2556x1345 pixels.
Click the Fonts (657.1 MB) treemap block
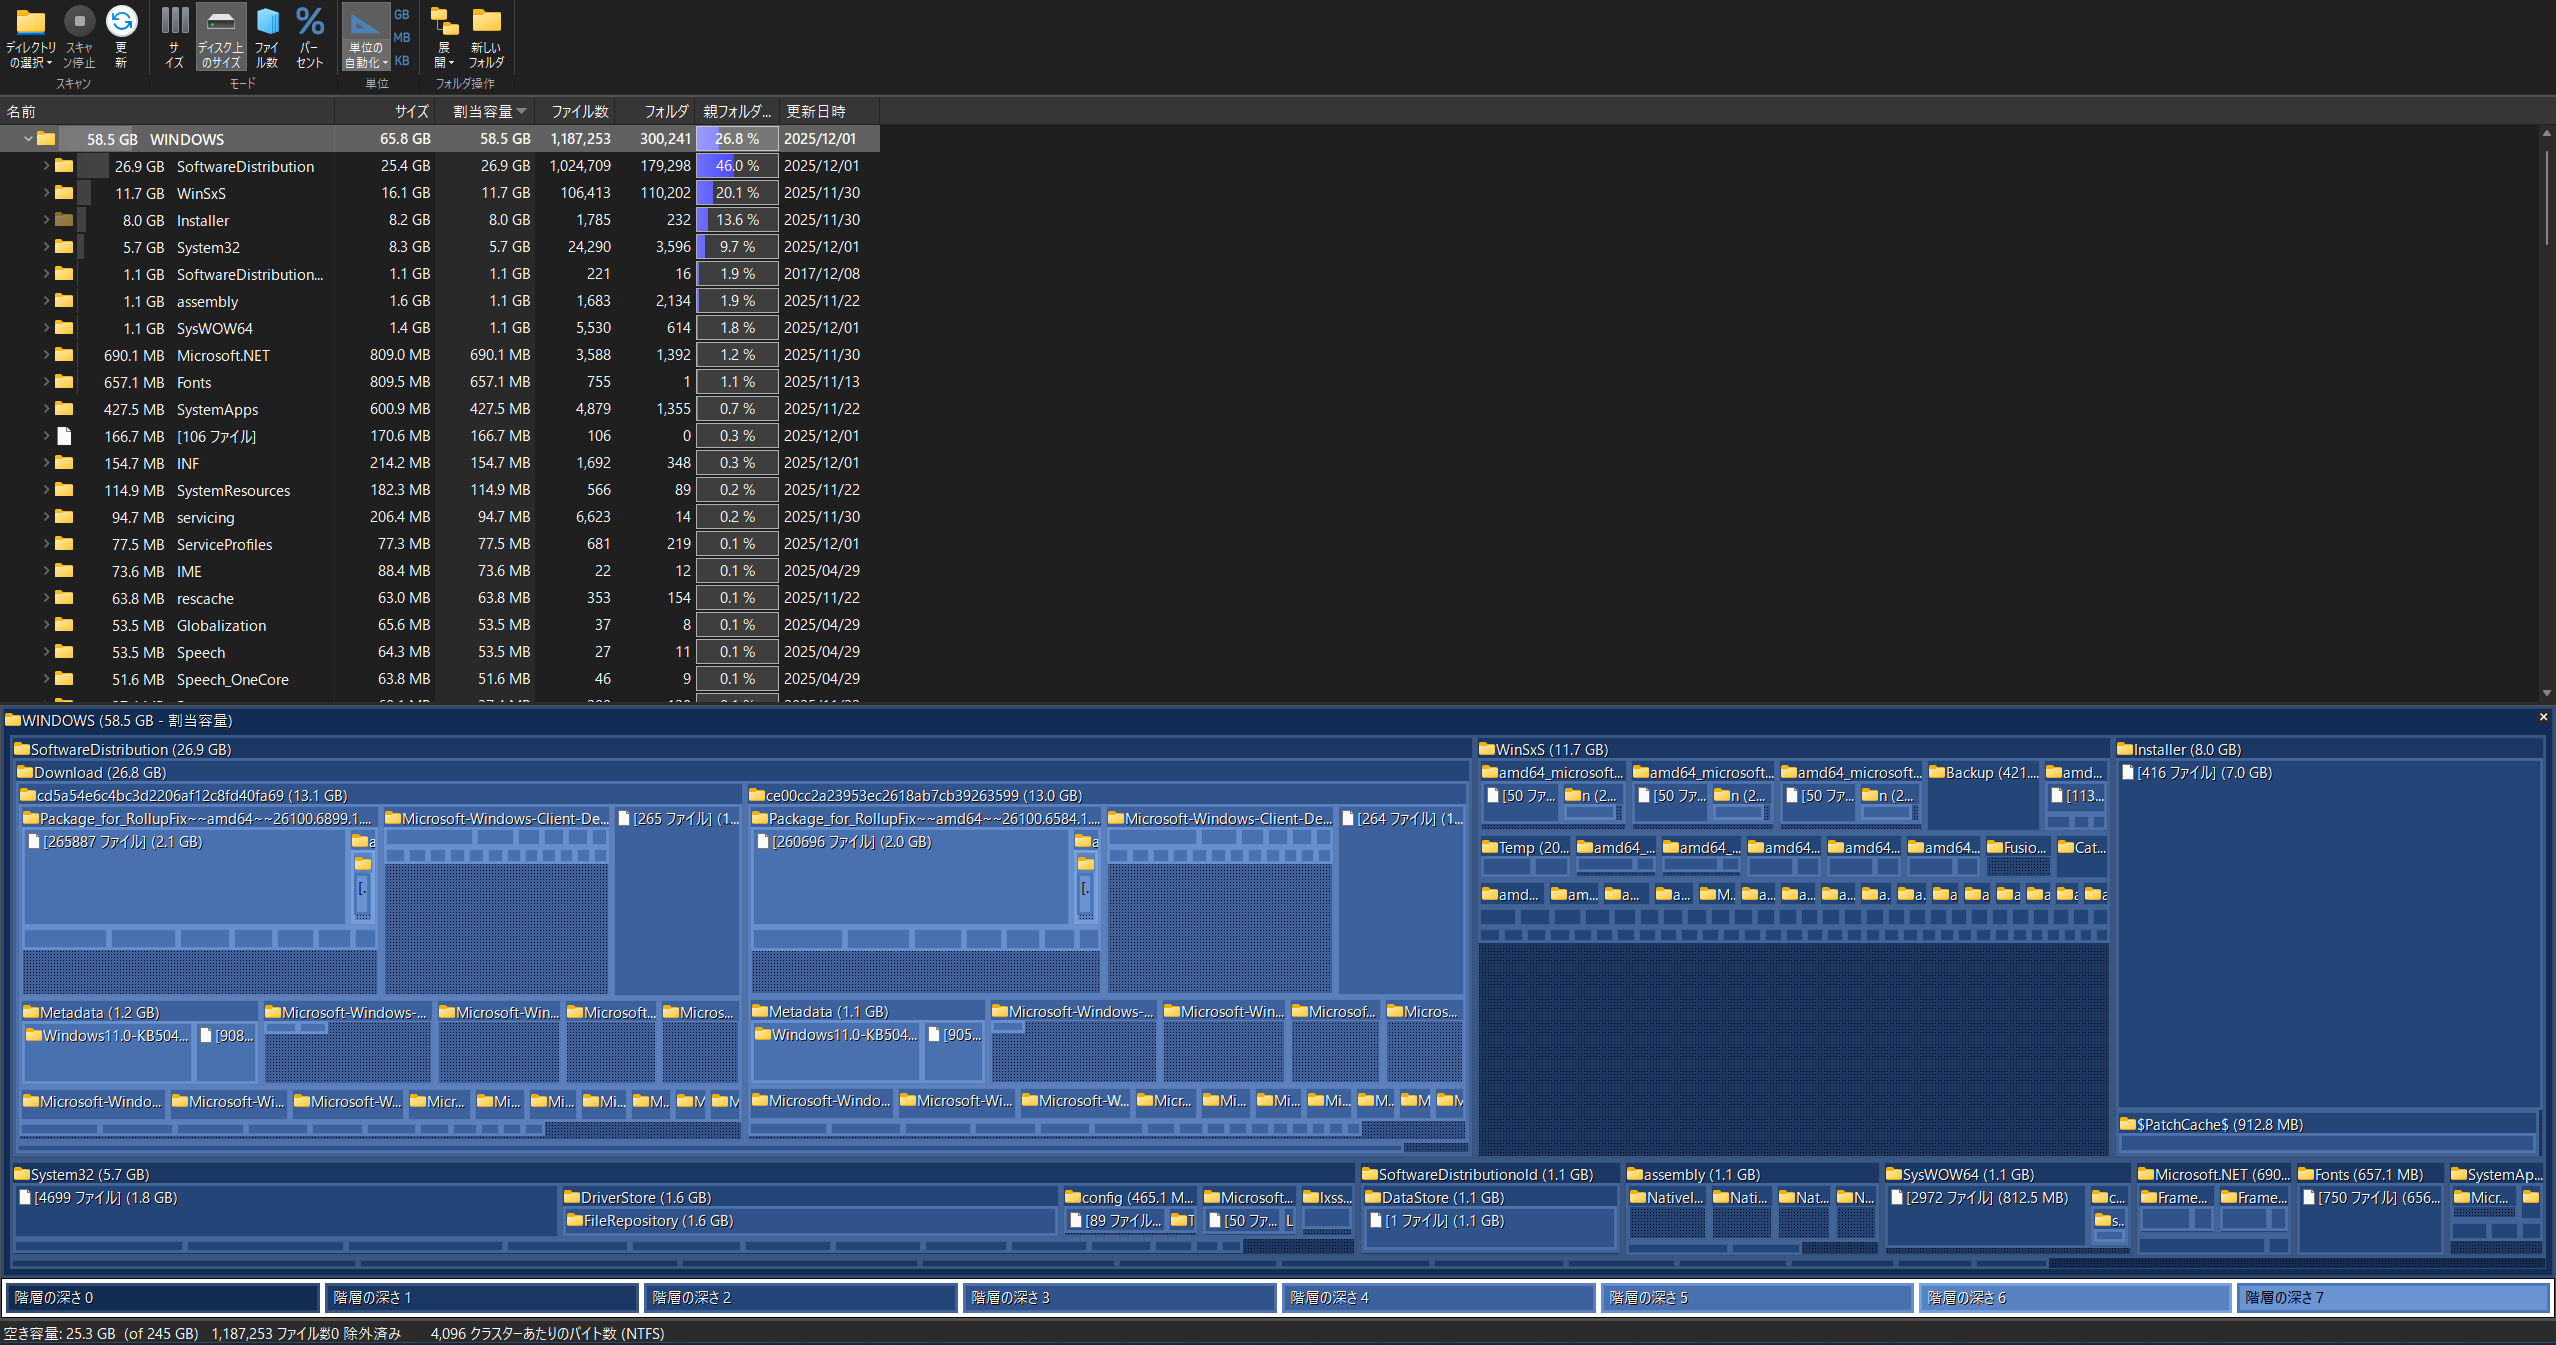[2369, 1174]
